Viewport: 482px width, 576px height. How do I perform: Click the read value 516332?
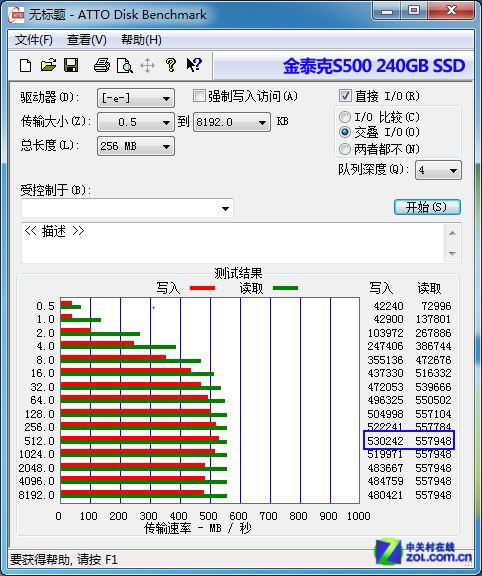[433, 373]
